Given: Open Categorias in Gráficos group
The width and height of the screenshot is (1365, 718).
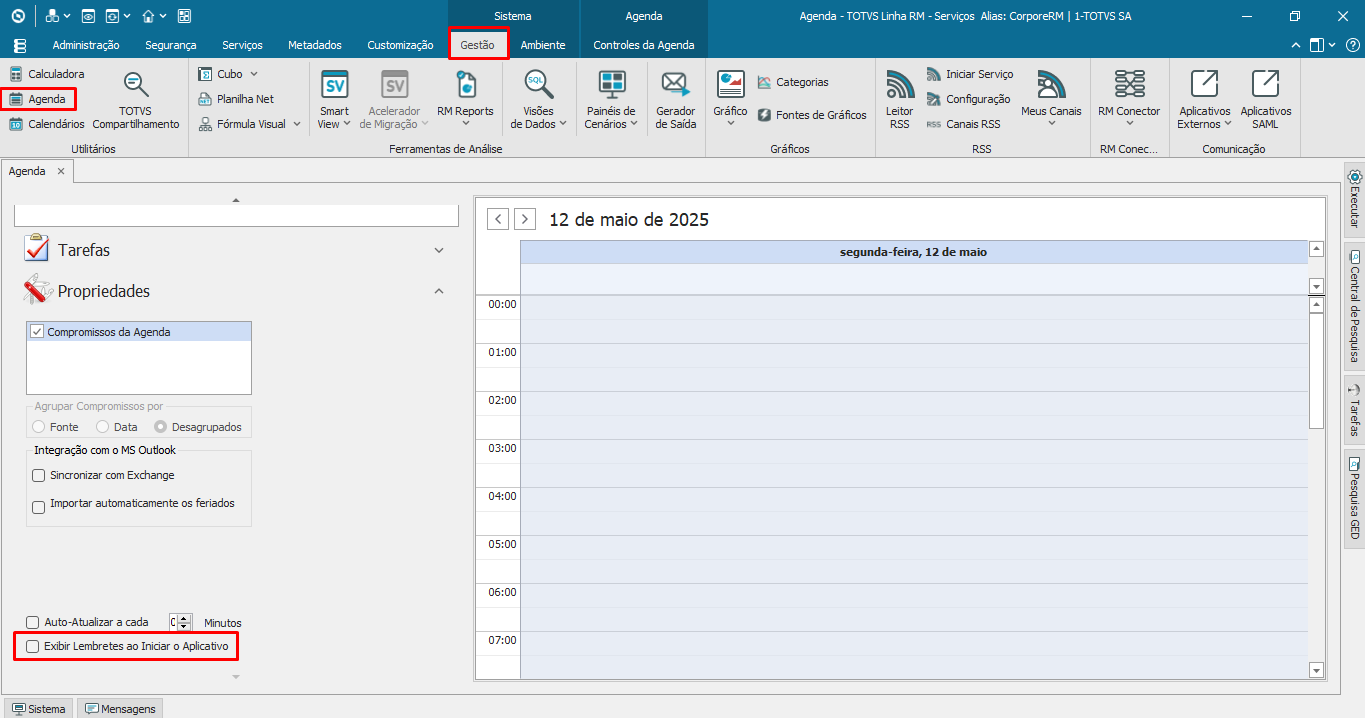Looking at the screenshot, I should tap(792, 82).
